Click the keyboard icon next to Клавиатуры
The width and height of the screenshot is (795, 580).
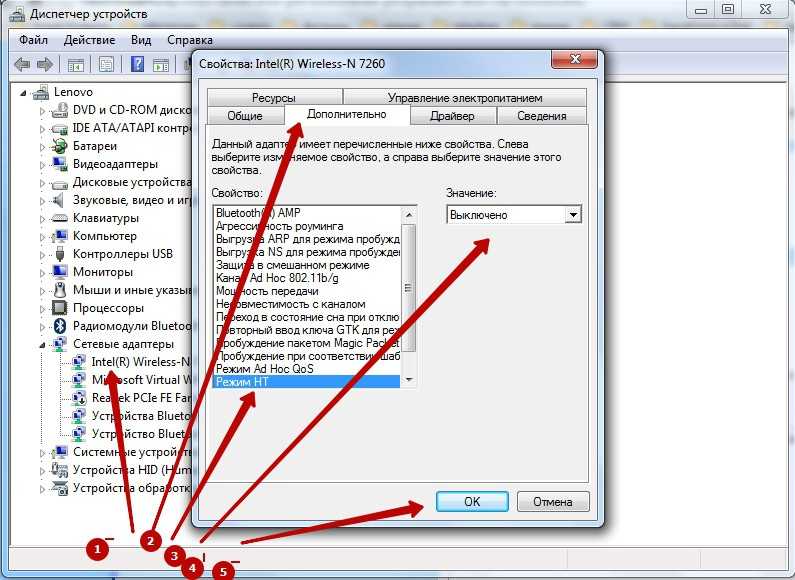[x=60, y=218]
